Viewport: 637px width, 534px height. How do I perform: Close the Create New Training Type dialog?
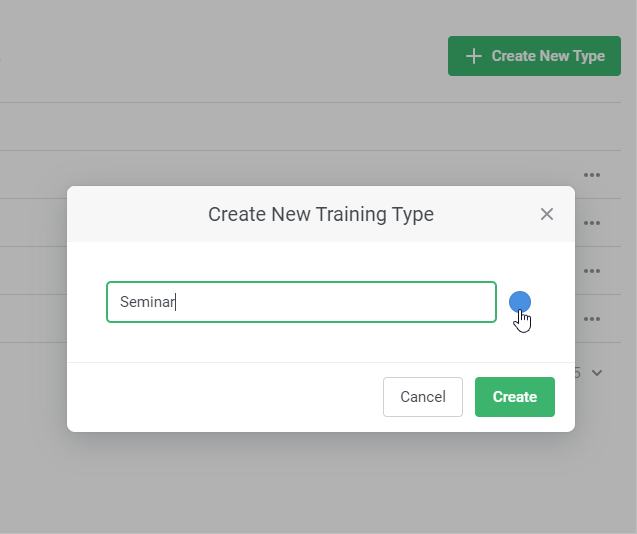[546, 214]
